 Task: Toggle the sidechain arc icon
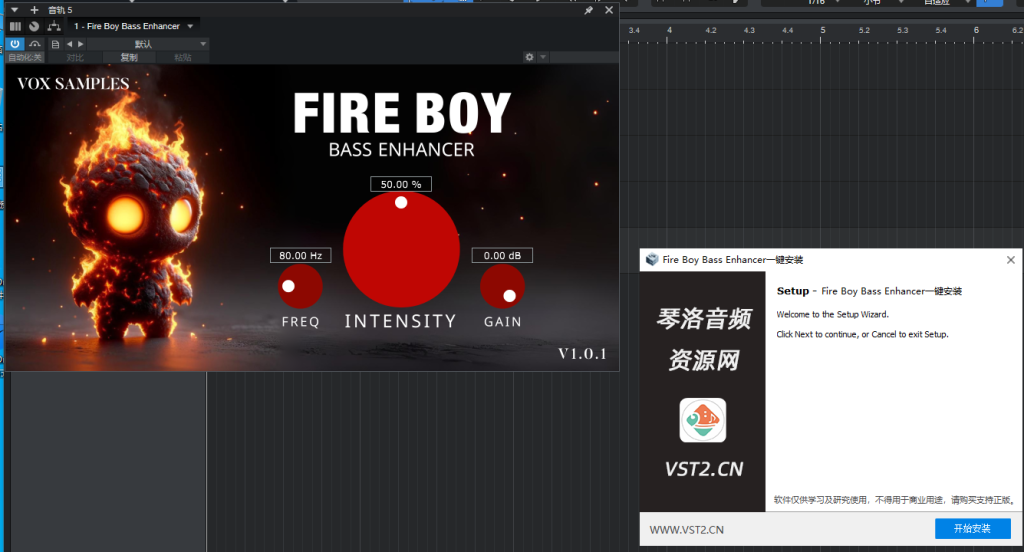click(35, 44)
